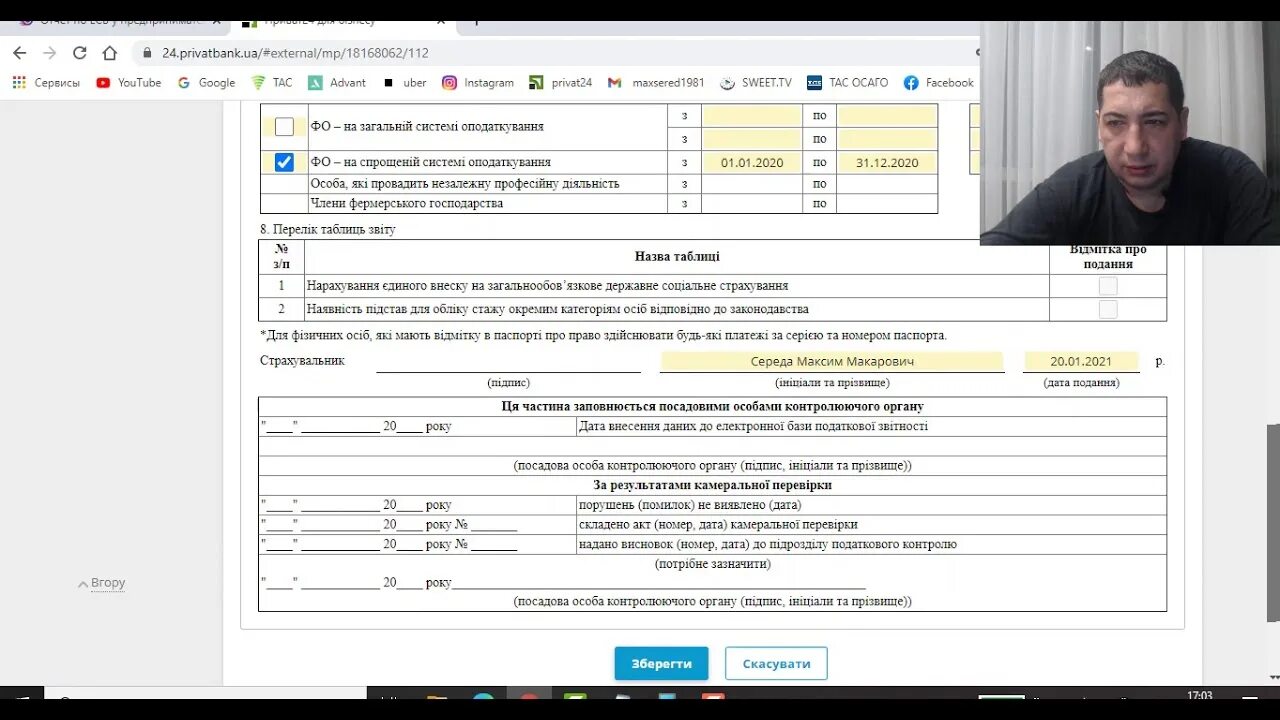Open the privat24 bookmark

(561, 83)
